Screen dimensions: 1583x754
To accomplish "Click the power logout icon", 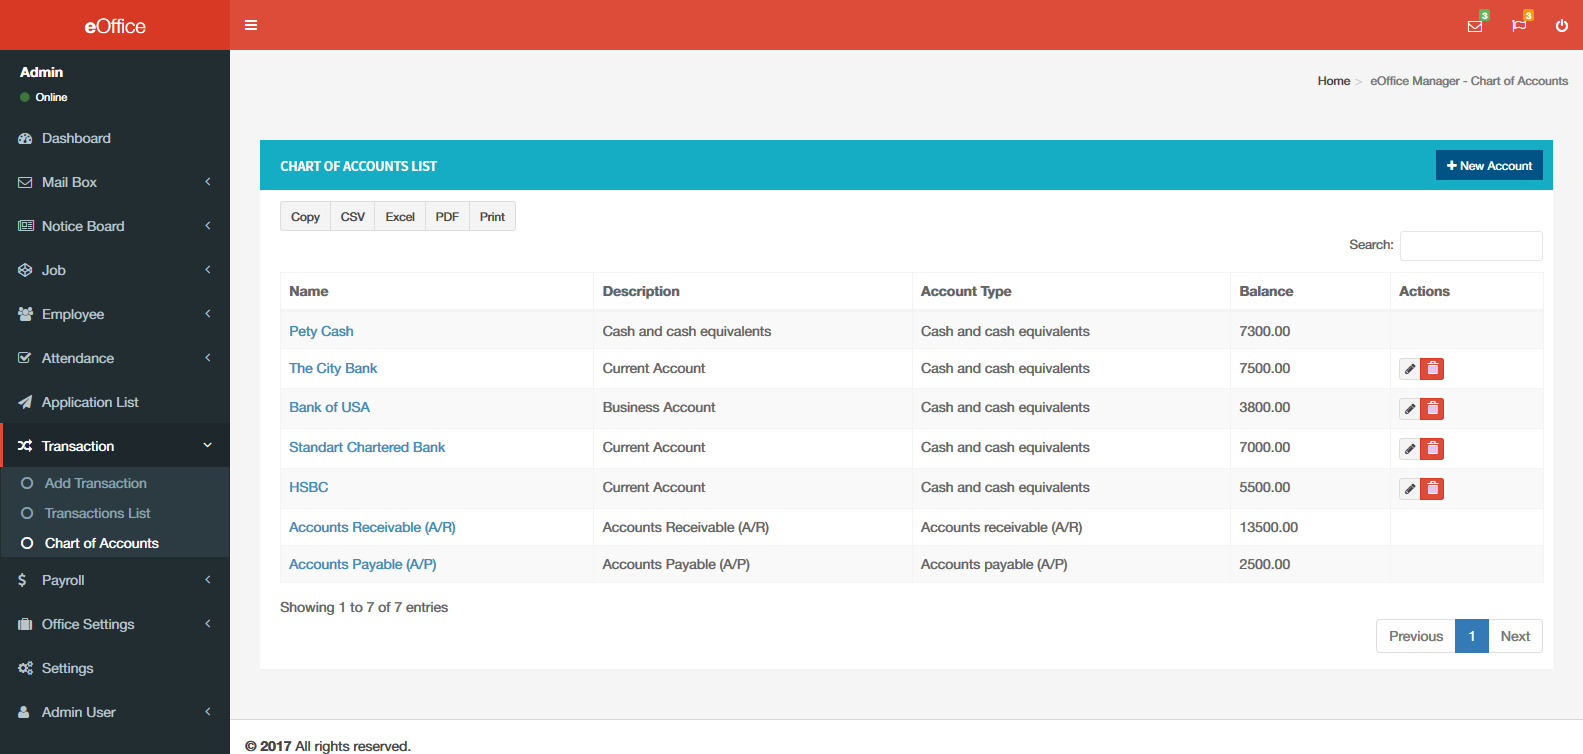I will point(1561,26).
